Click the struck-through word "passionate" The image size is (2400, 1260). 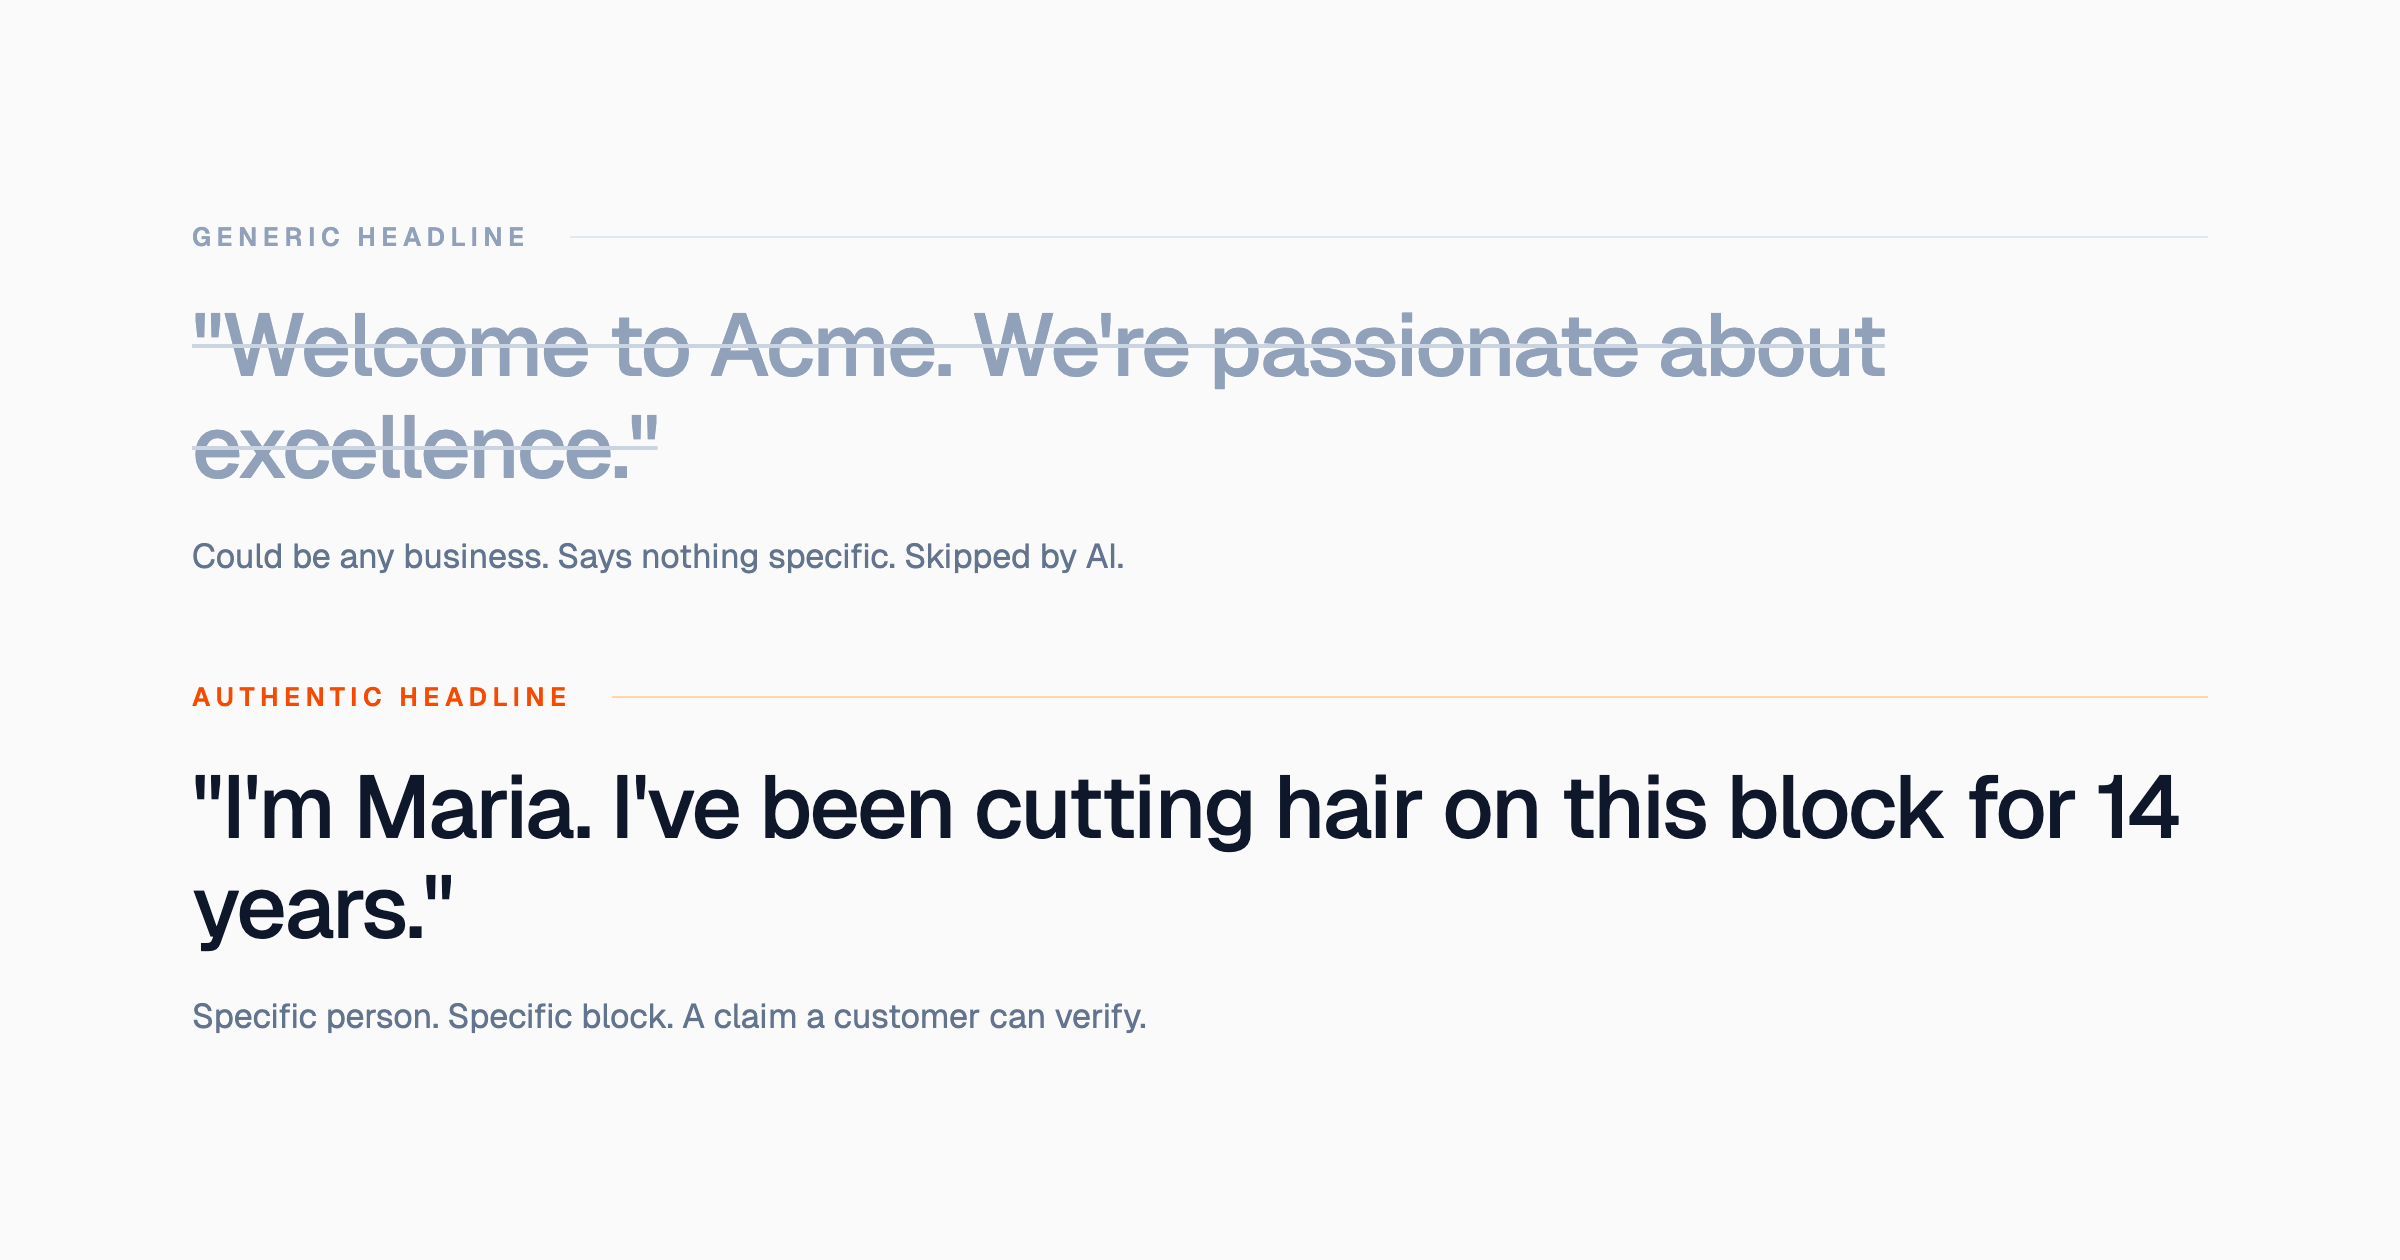[x=1425, y=346]
